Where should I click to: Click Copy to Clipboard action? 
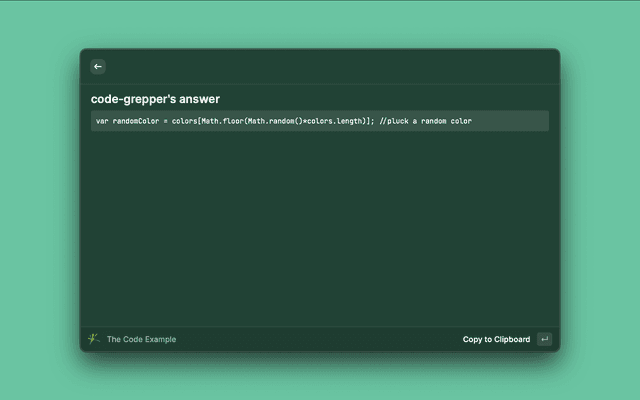click(x=496, y=339)
